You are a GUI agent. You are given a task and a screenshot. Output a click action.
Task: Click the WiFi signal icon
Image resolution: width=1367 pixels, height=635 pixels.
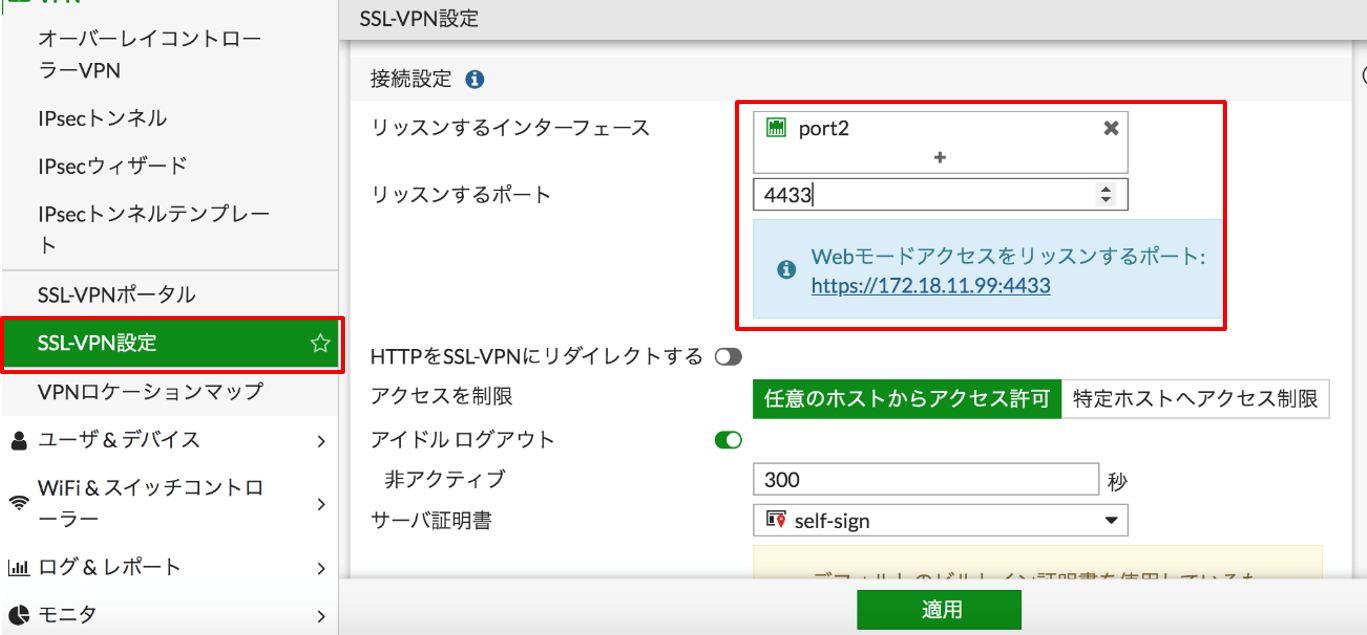[x=18, y=504]
